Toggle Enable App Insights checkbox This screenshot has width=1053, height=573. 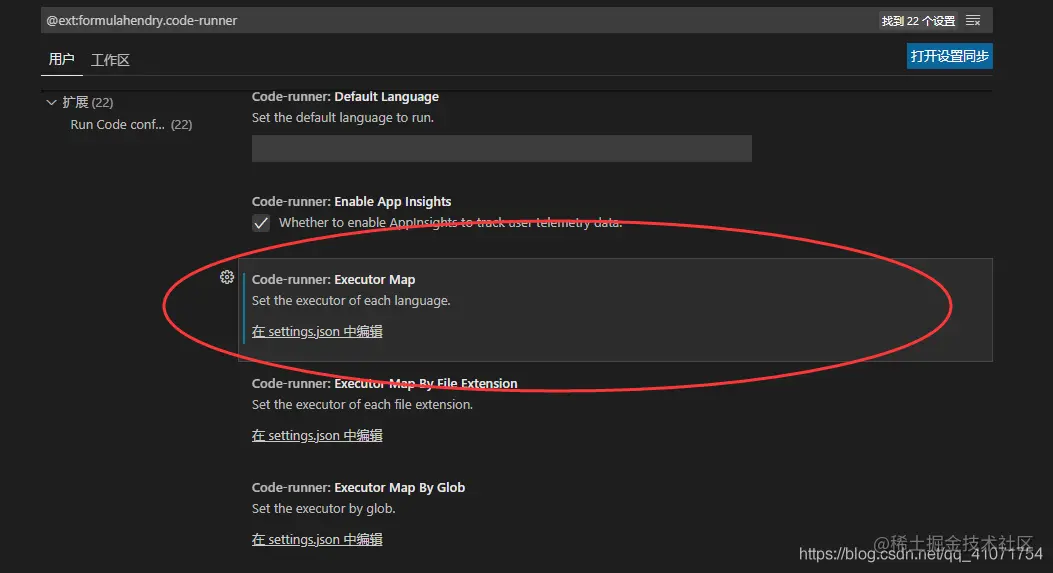[x=261, y=222]
